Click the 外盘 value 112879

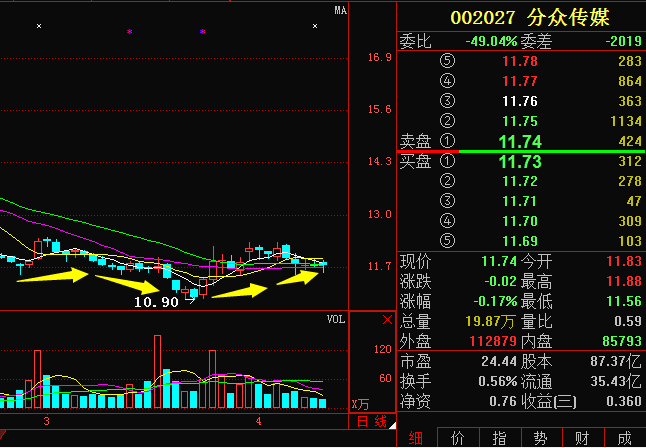click(493, 341)
